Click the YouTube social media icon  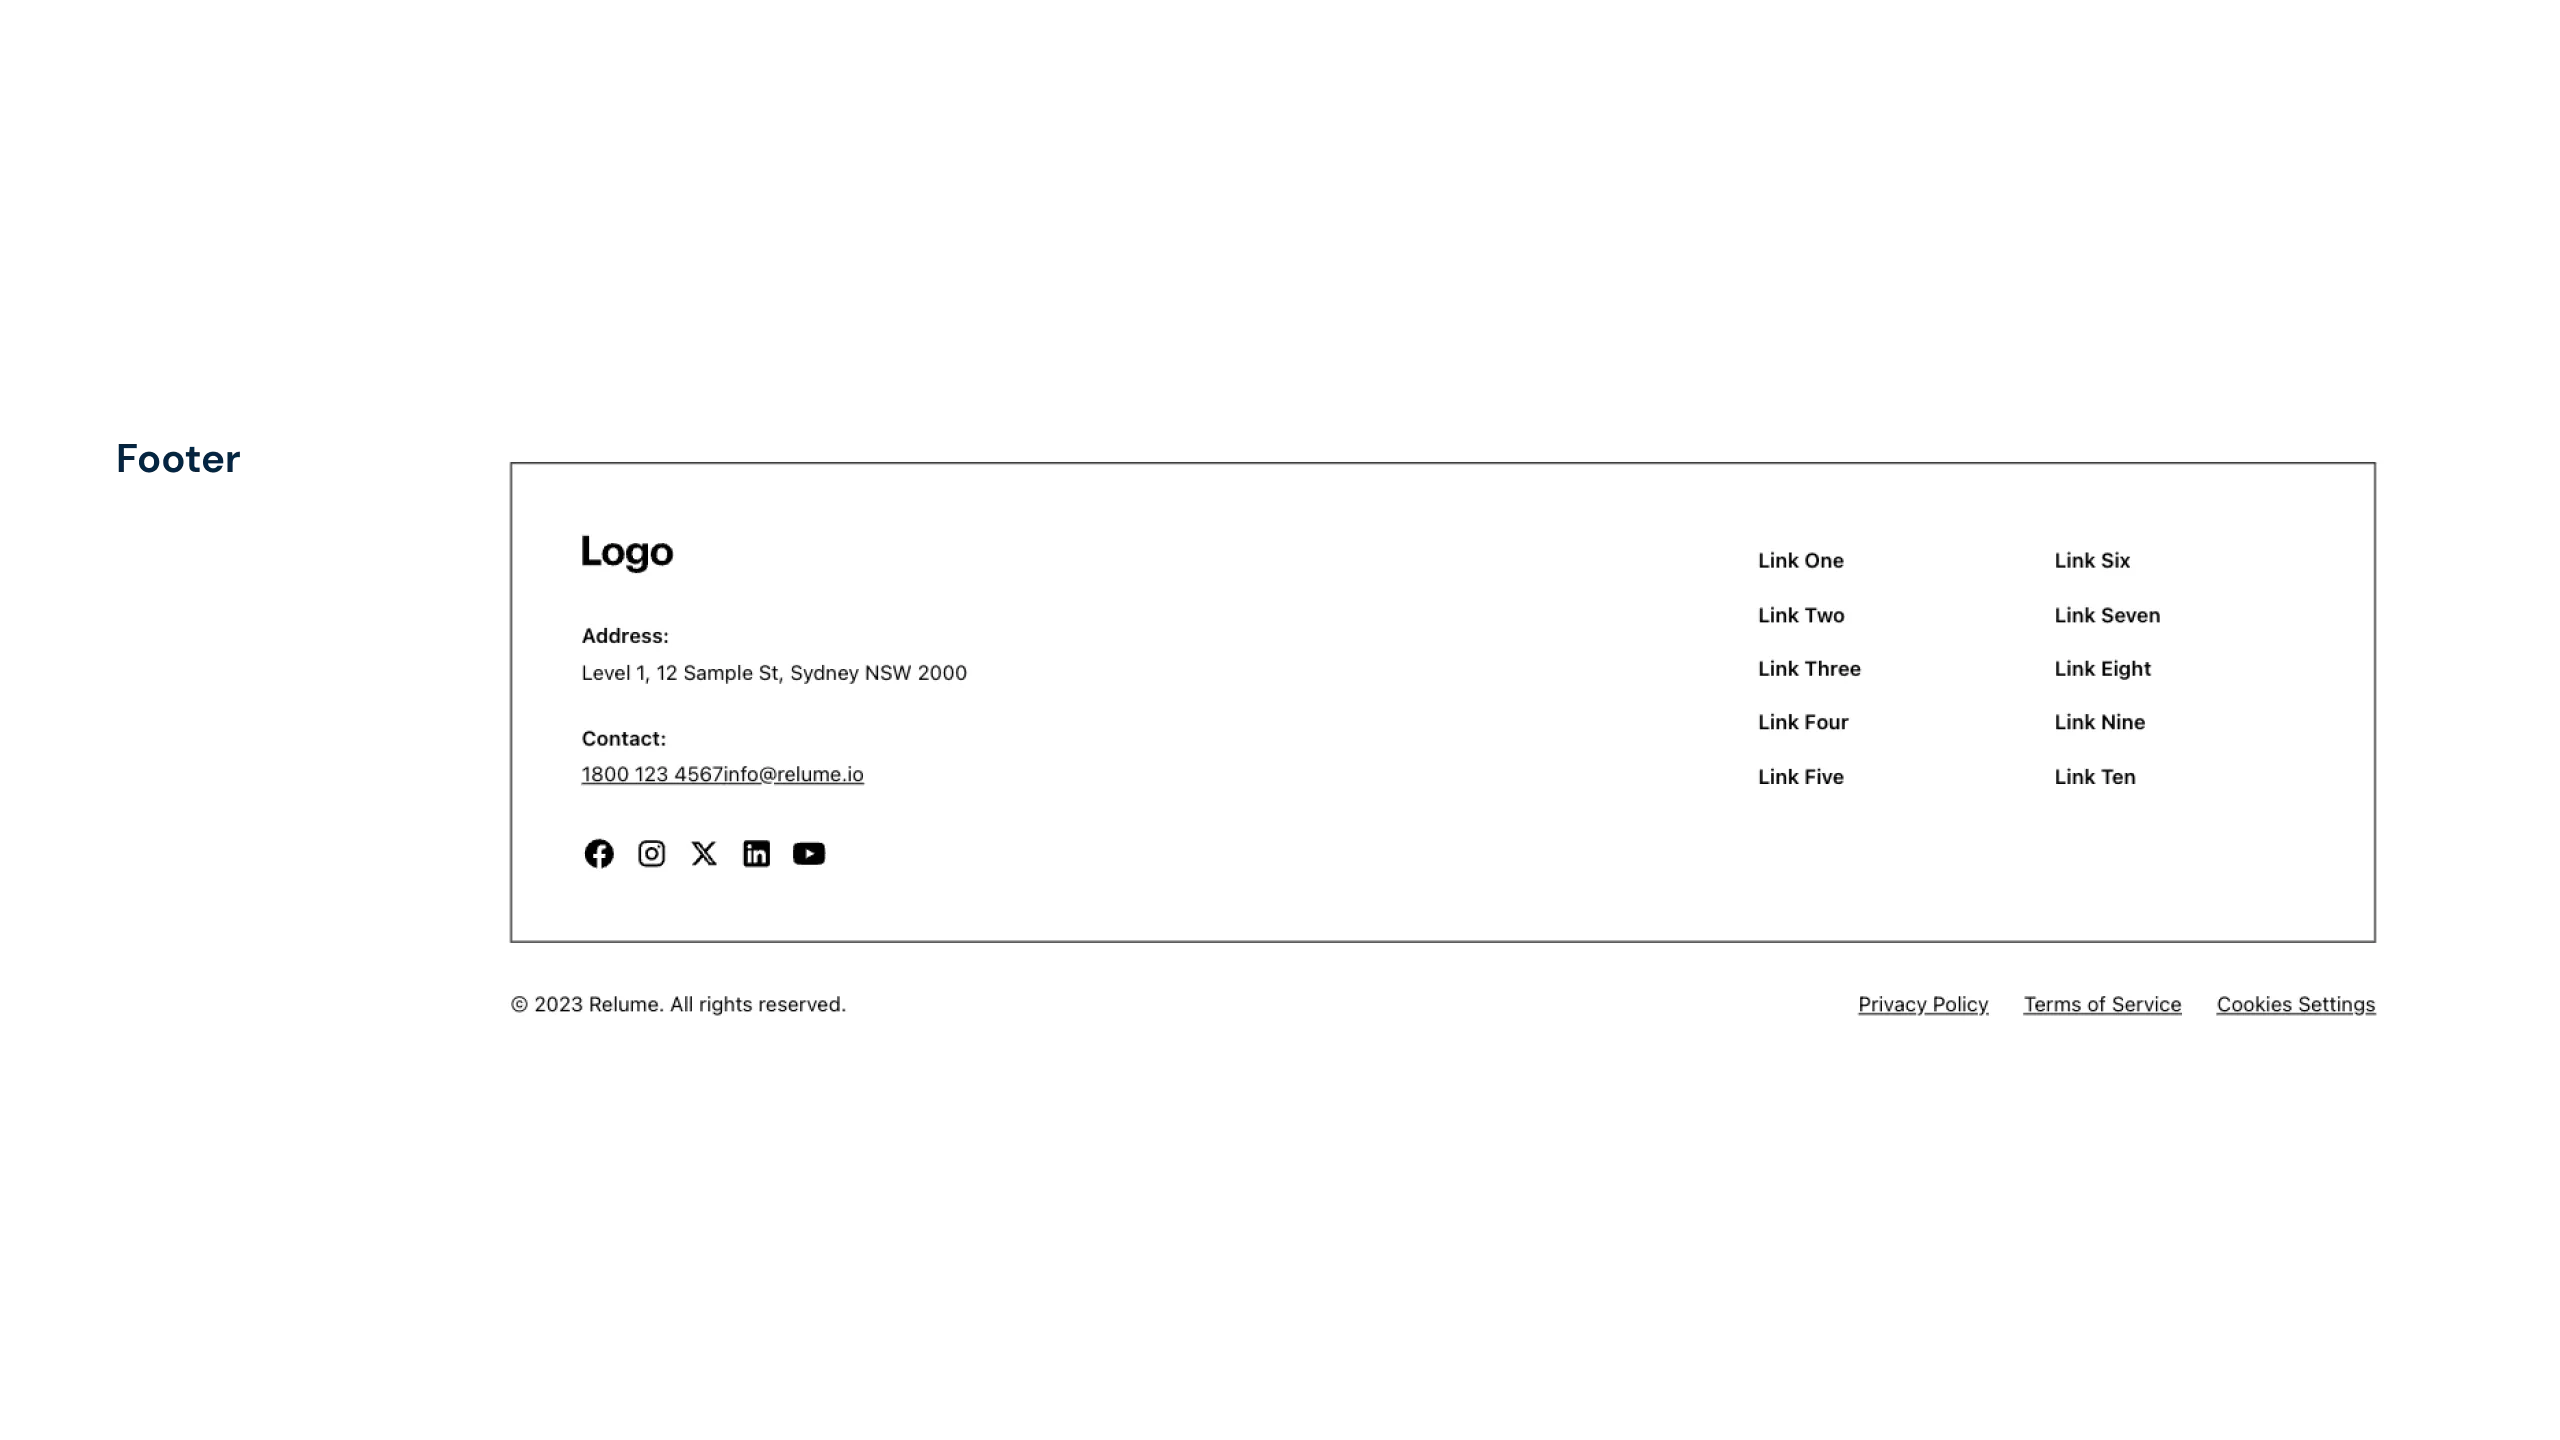pyautogui.click(x=807, y=853)
